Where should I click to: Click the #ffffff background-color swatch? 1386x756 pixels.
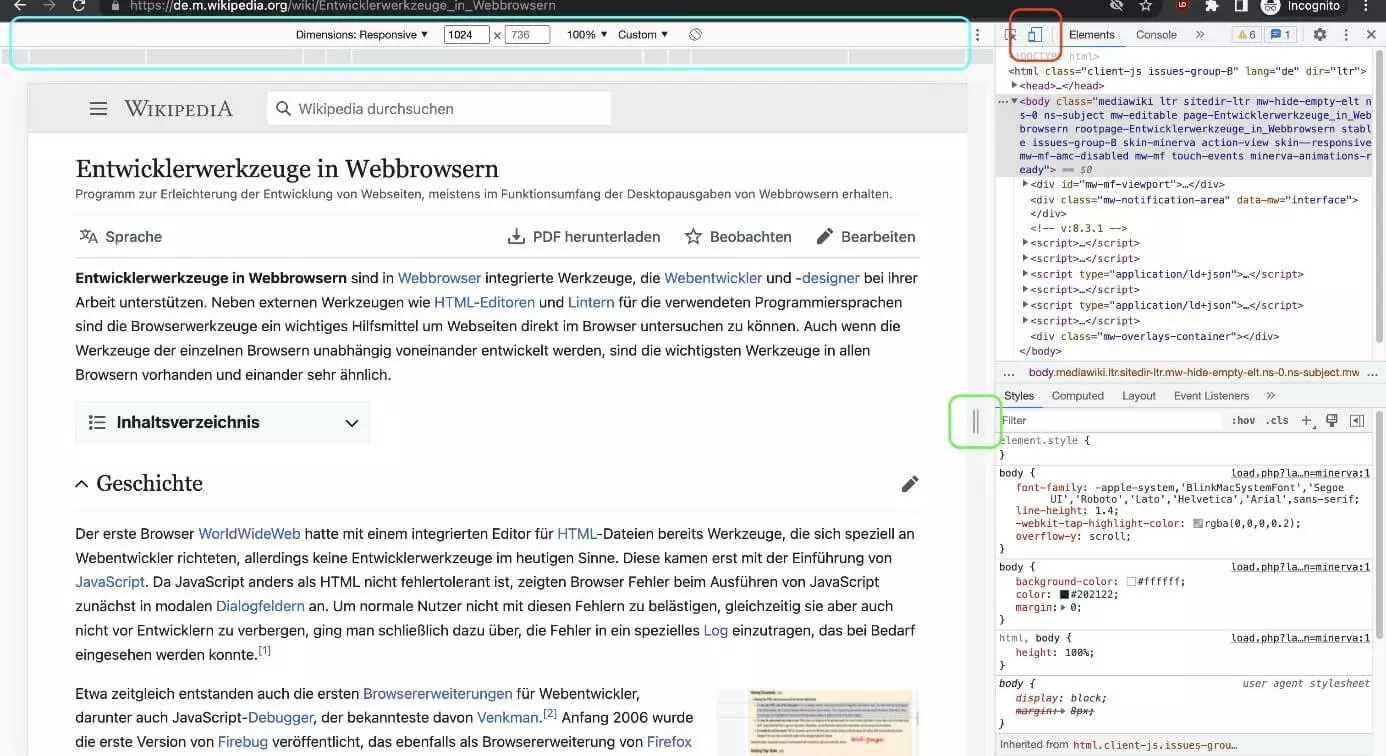[1131, 582]
